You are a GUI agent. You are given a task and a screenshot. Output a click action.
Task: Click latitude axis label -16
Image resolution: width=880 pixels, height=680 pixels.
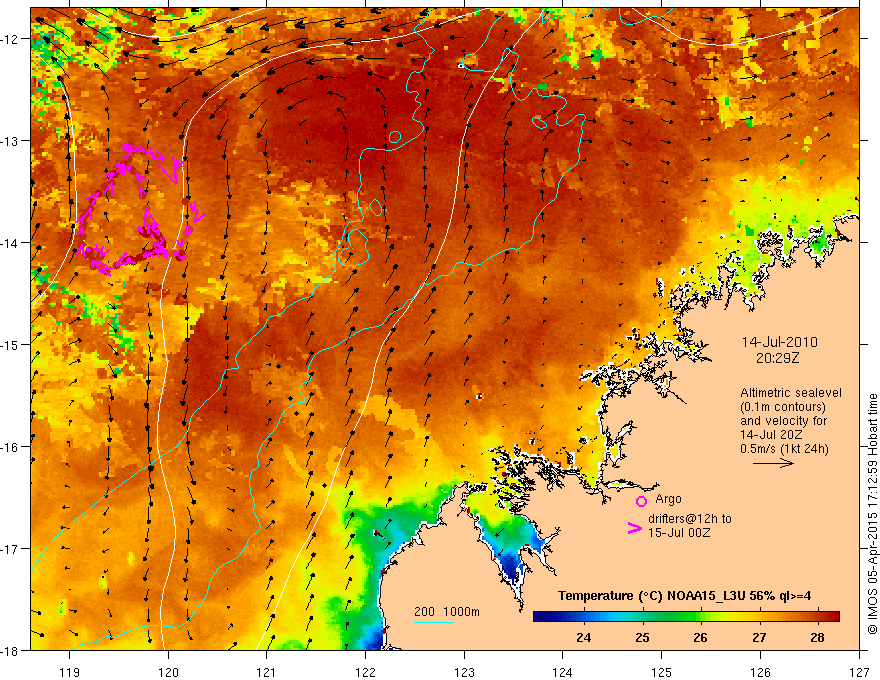click(x=10, y=447)
